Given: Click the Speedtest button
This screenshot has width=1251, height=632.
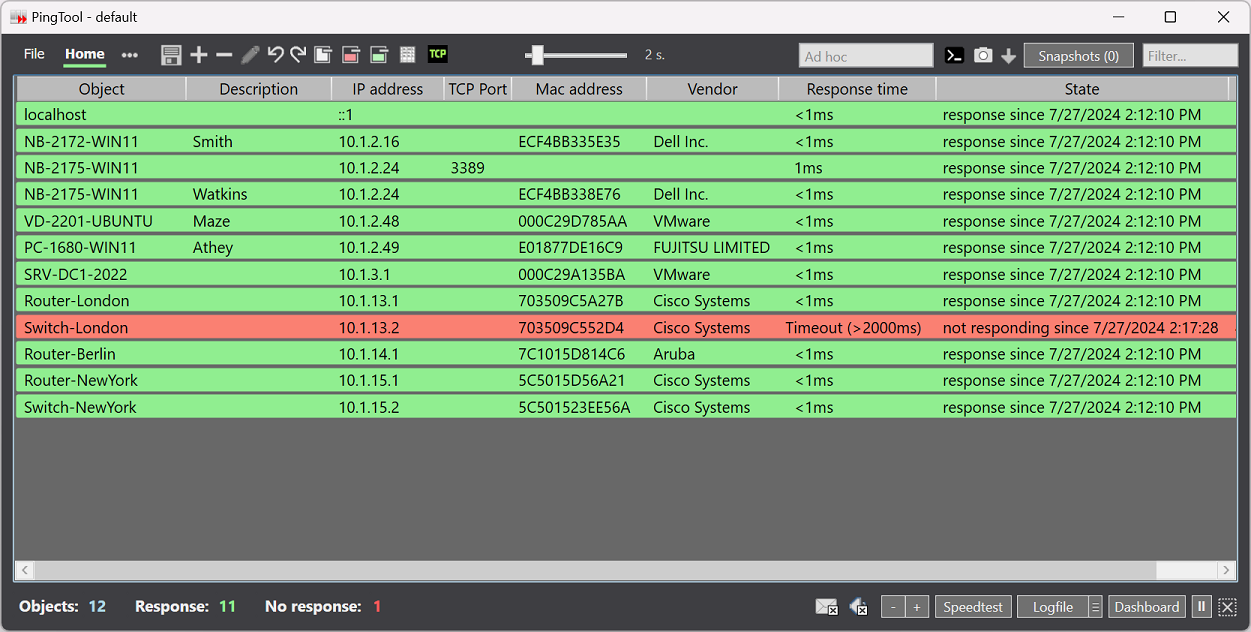Looking at the screenshot, I should [x=973, y=607].
